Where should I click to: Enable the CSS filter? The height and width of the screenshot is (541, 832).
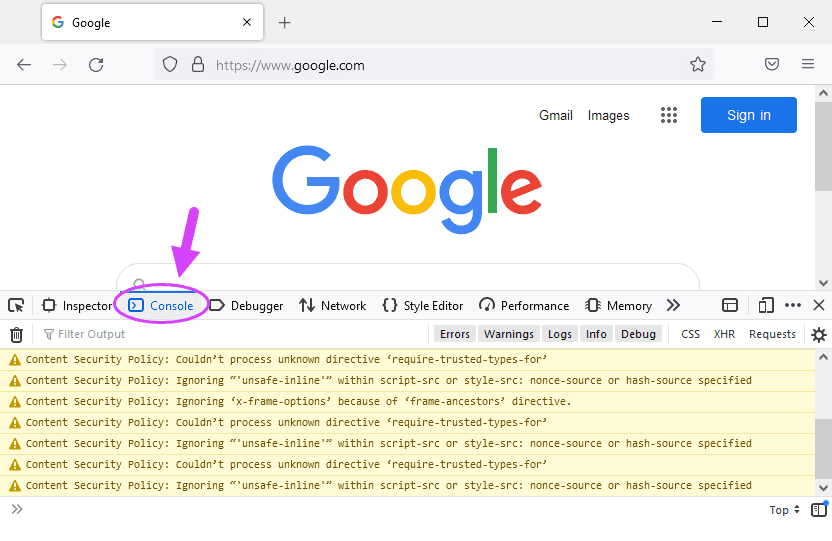click(690, 334)
